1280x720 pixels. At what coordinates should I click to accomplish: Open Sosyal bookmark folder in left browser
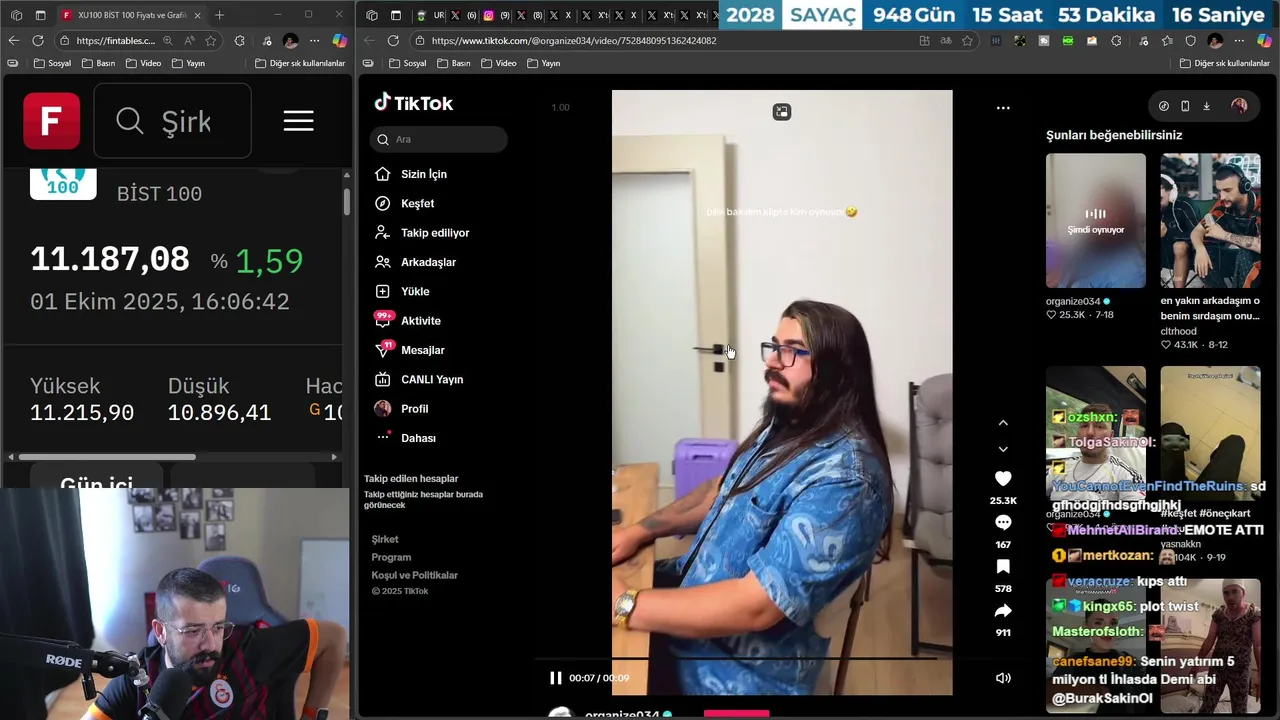click(x=52, y=63)
